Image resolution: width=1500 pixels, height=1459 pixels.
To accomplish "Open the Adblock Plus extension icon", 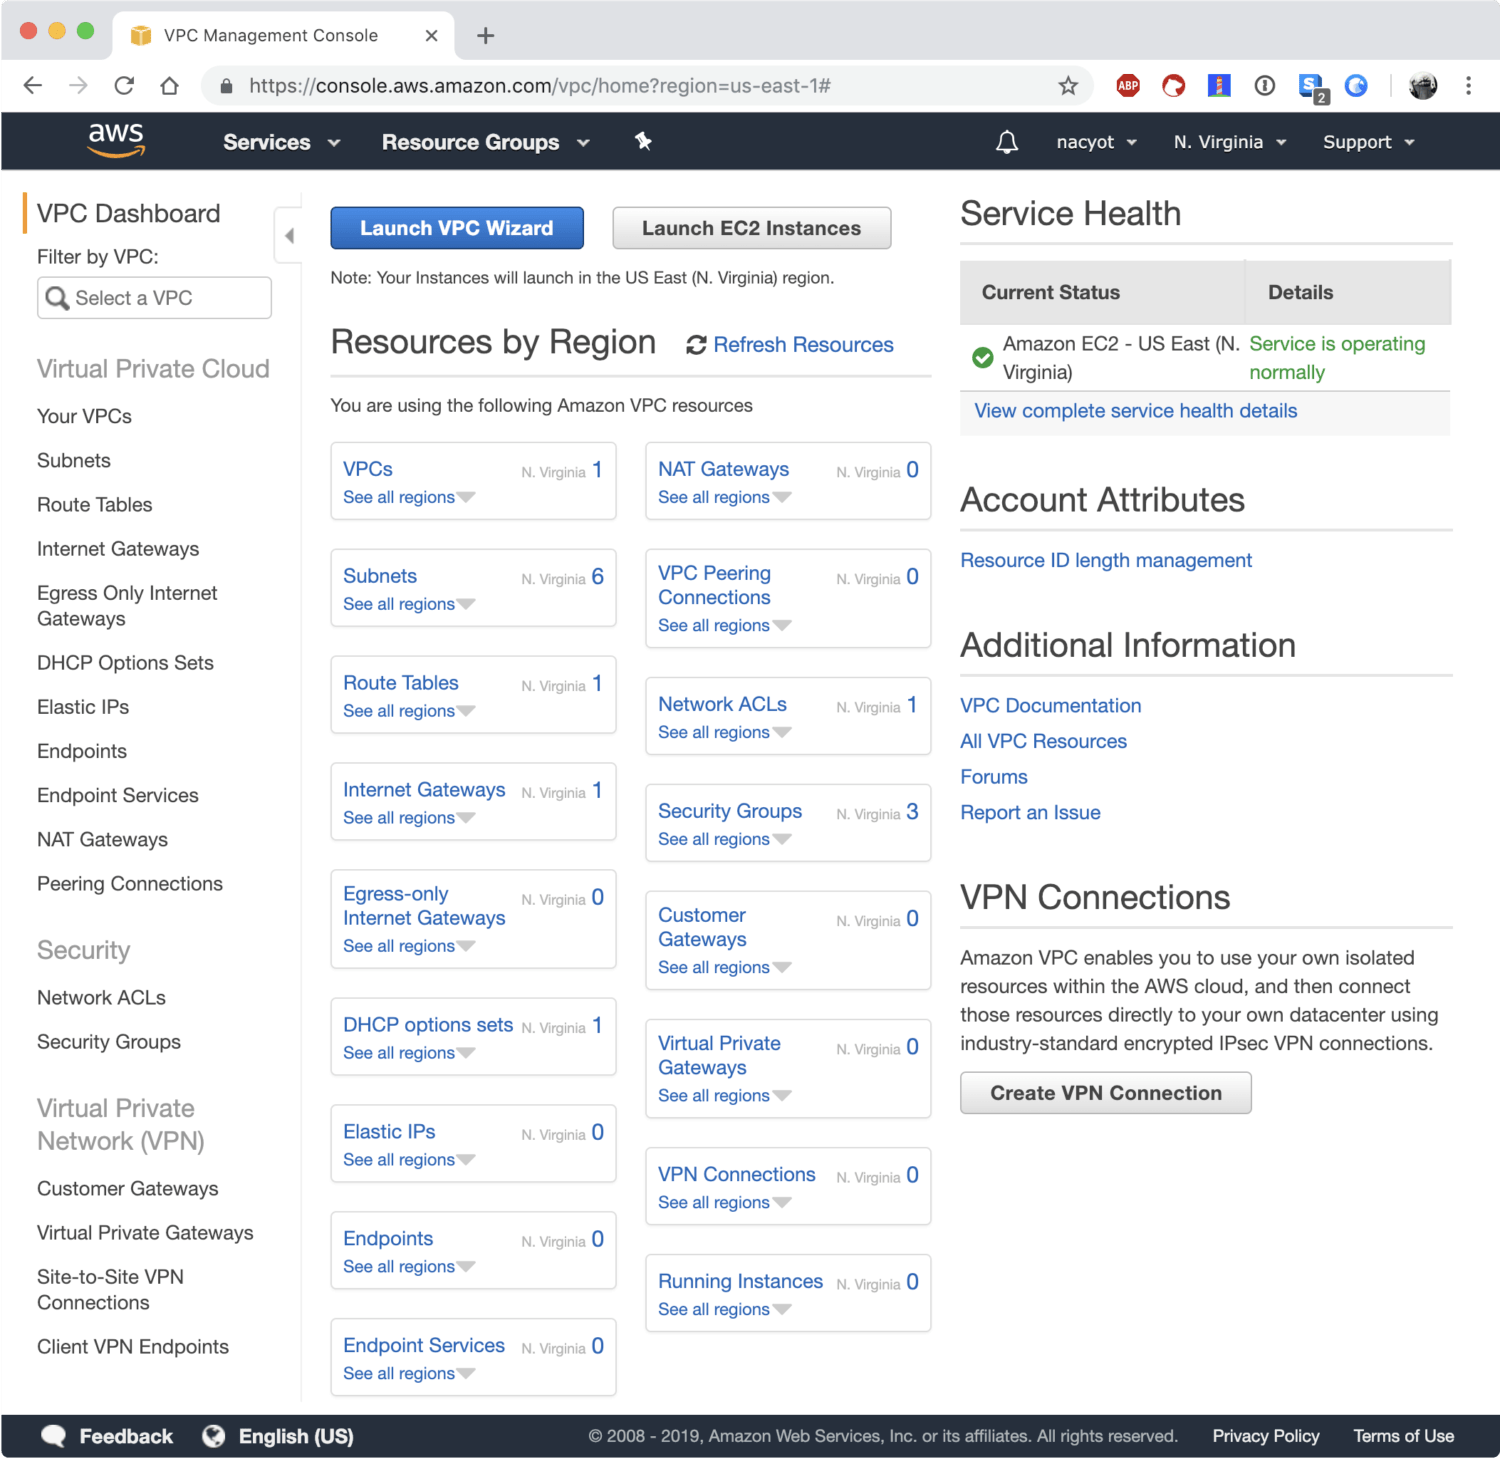I will tap(1128, 86).
